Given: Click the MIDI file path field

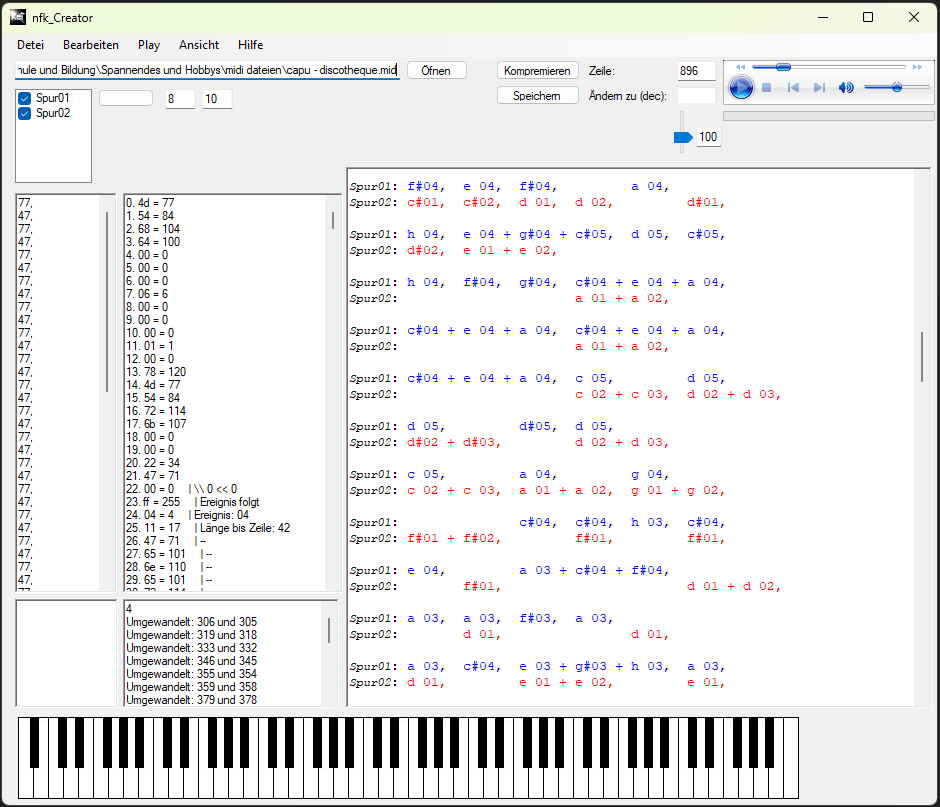Looking at the screenshot, I should 207,70.
